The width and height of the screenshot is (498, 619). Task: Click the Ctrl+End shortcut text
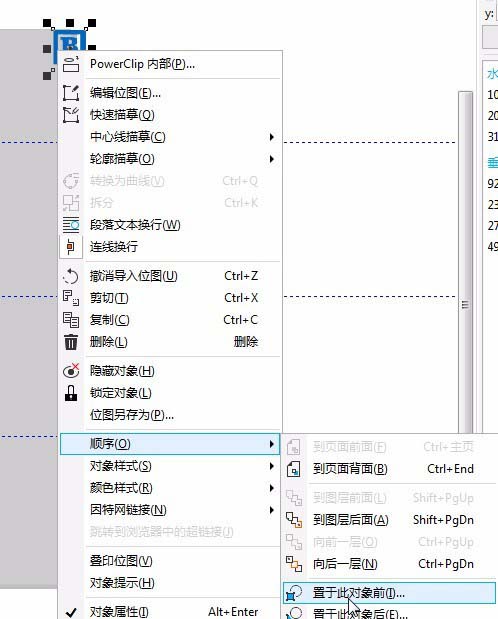450,469
